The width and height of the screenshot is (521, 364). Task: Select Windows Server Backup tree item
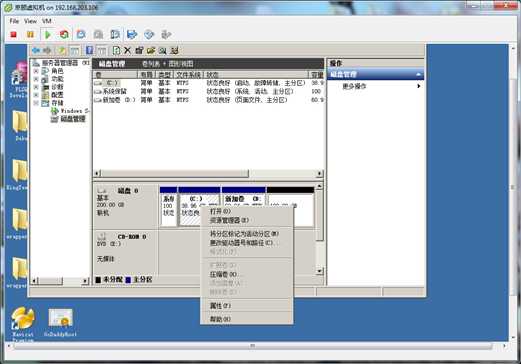(71, 111)
